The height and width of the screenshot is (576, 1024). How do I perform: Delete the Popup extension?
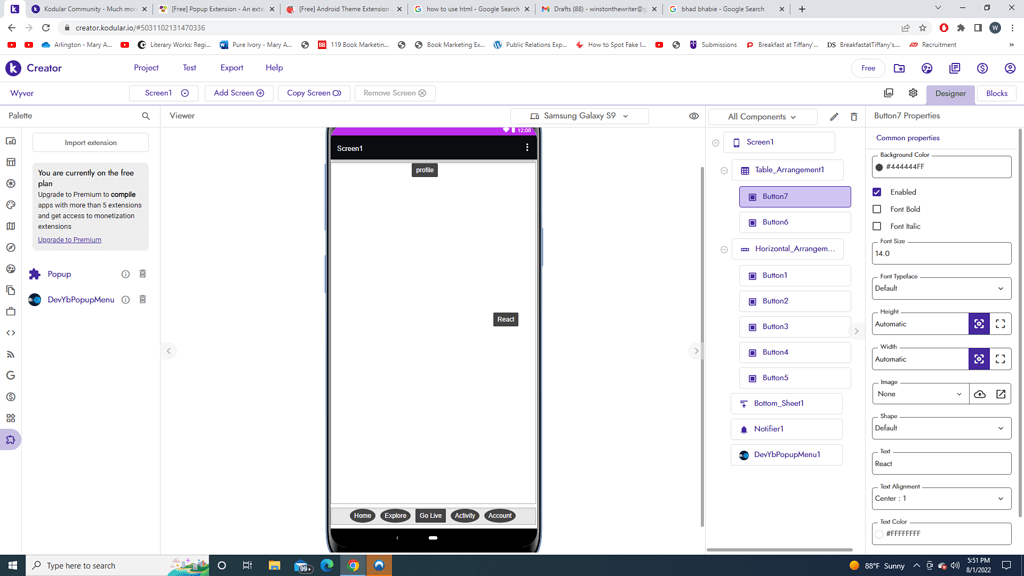coord(142,274)
